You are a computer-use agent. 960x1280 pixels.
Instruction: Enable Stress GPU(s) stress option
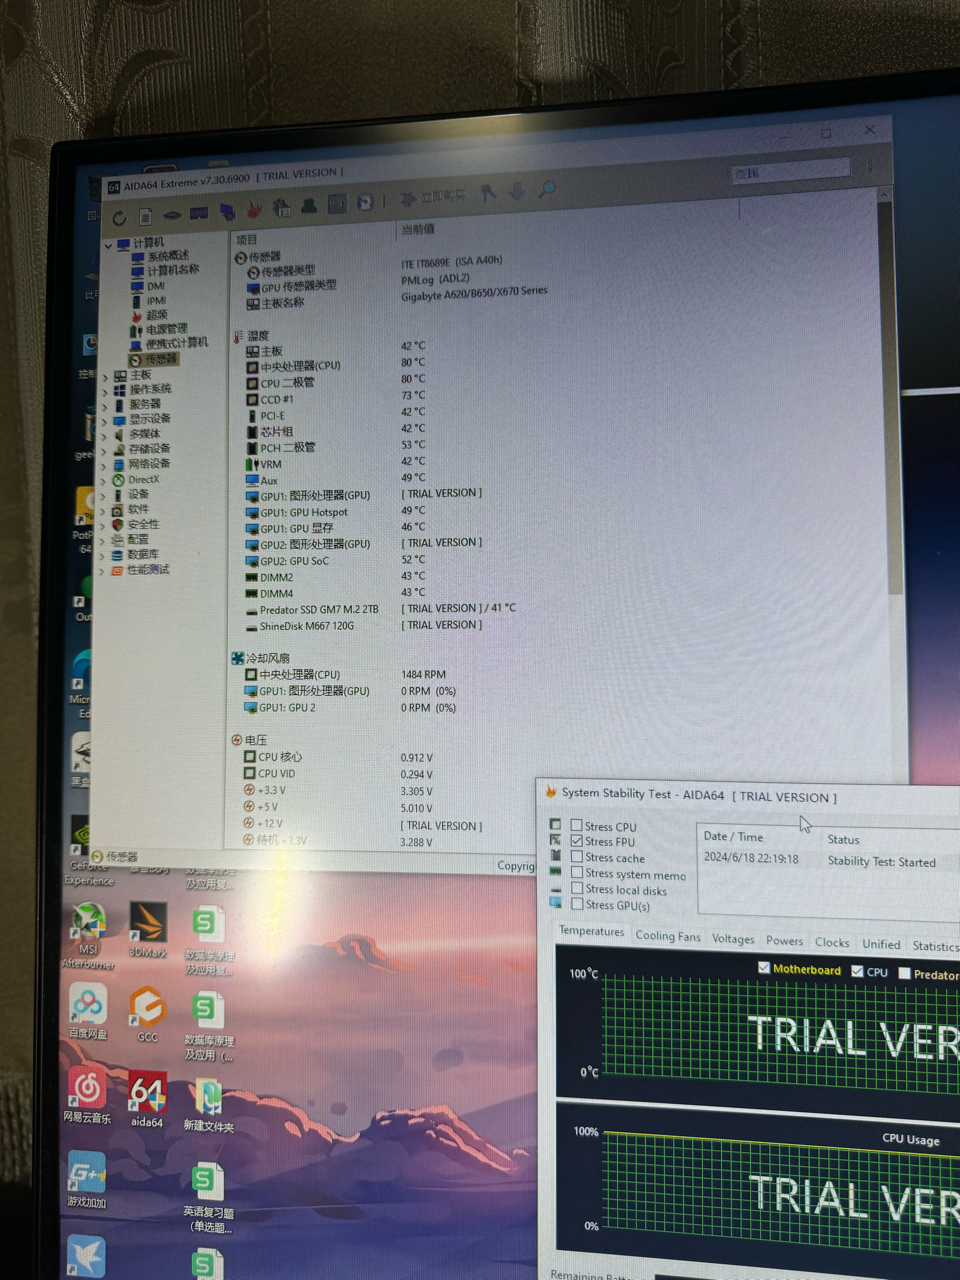pos(577,905)
